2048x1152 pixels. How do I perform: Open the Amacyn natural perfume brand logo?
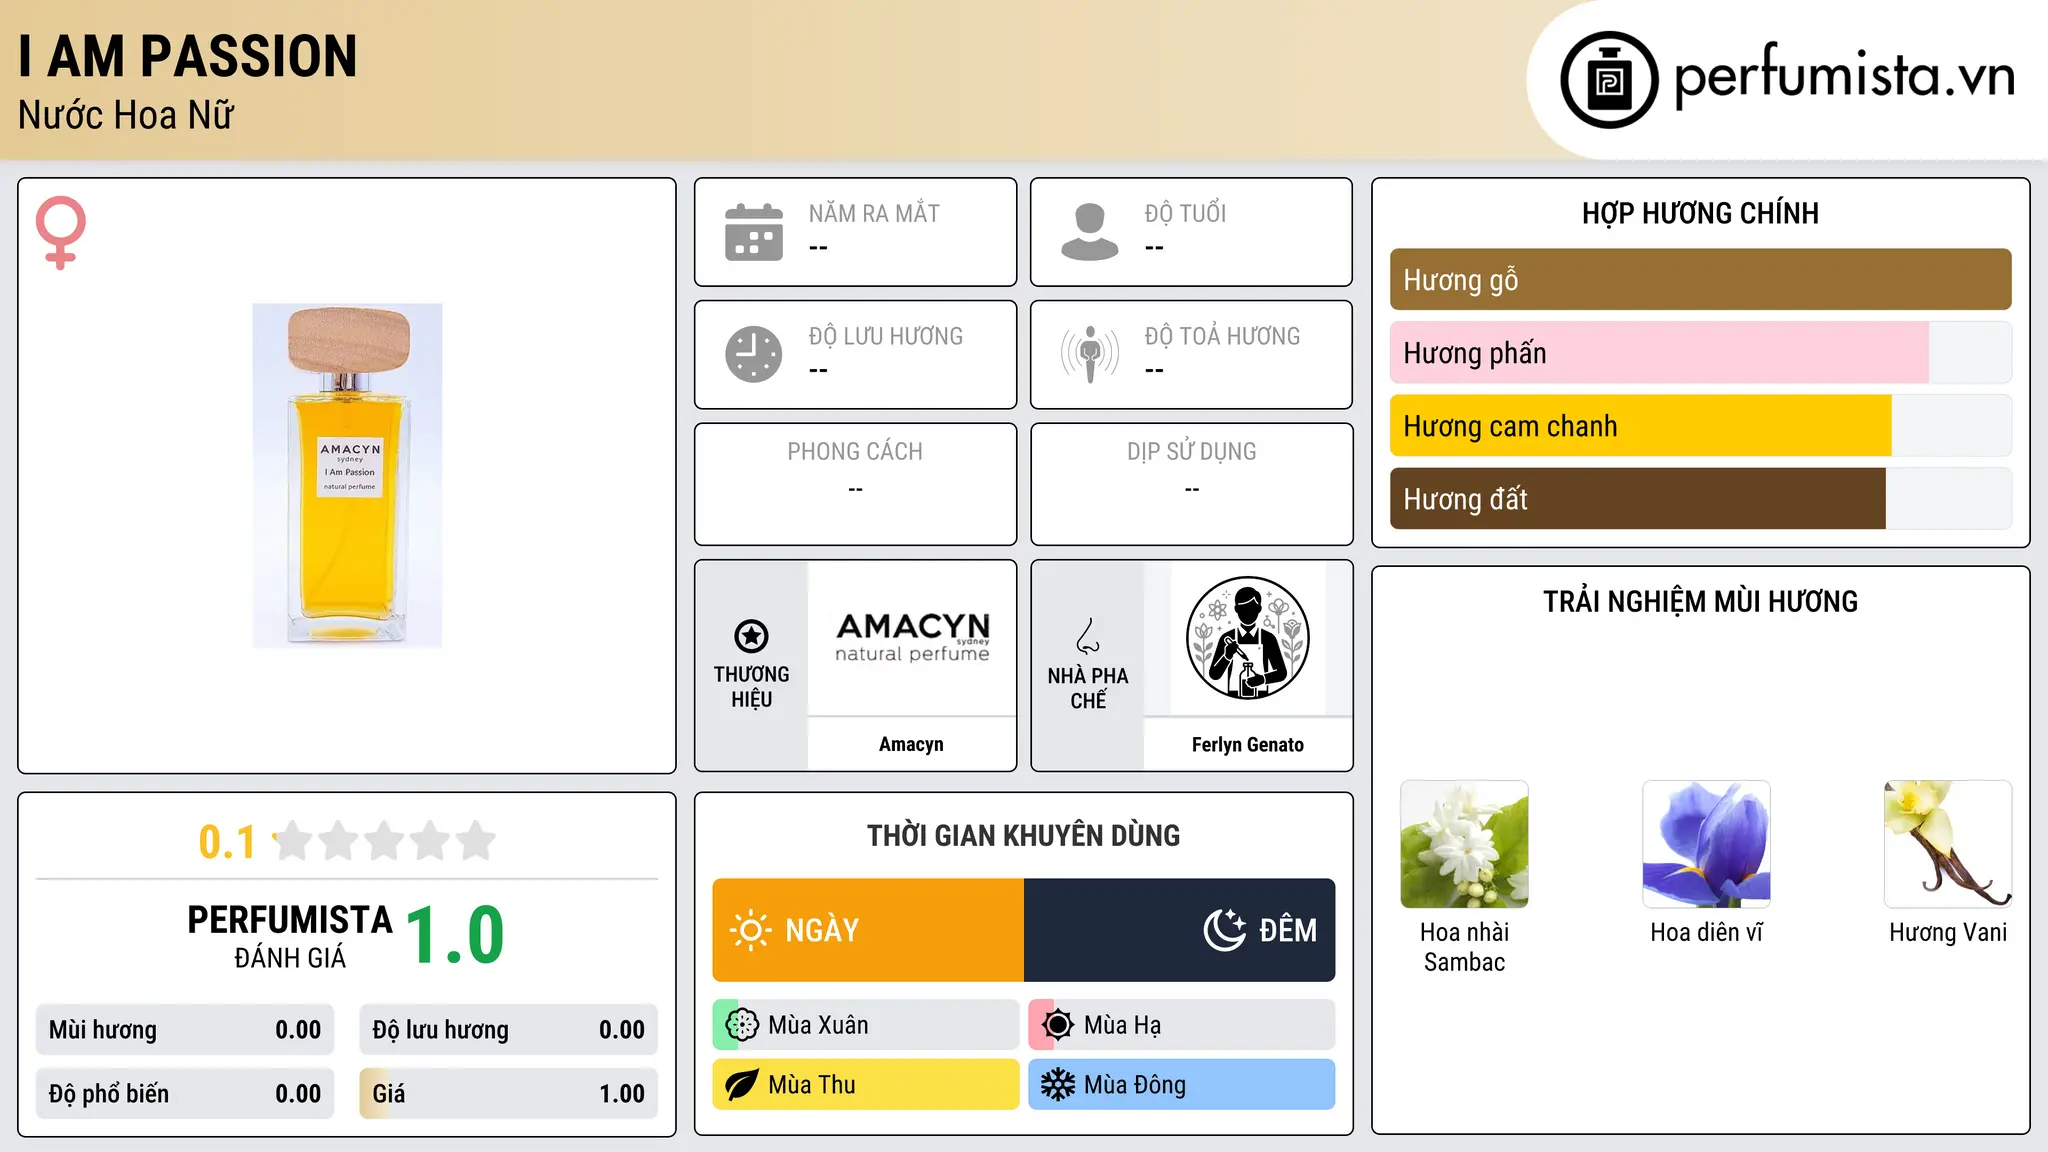point(912,638)
